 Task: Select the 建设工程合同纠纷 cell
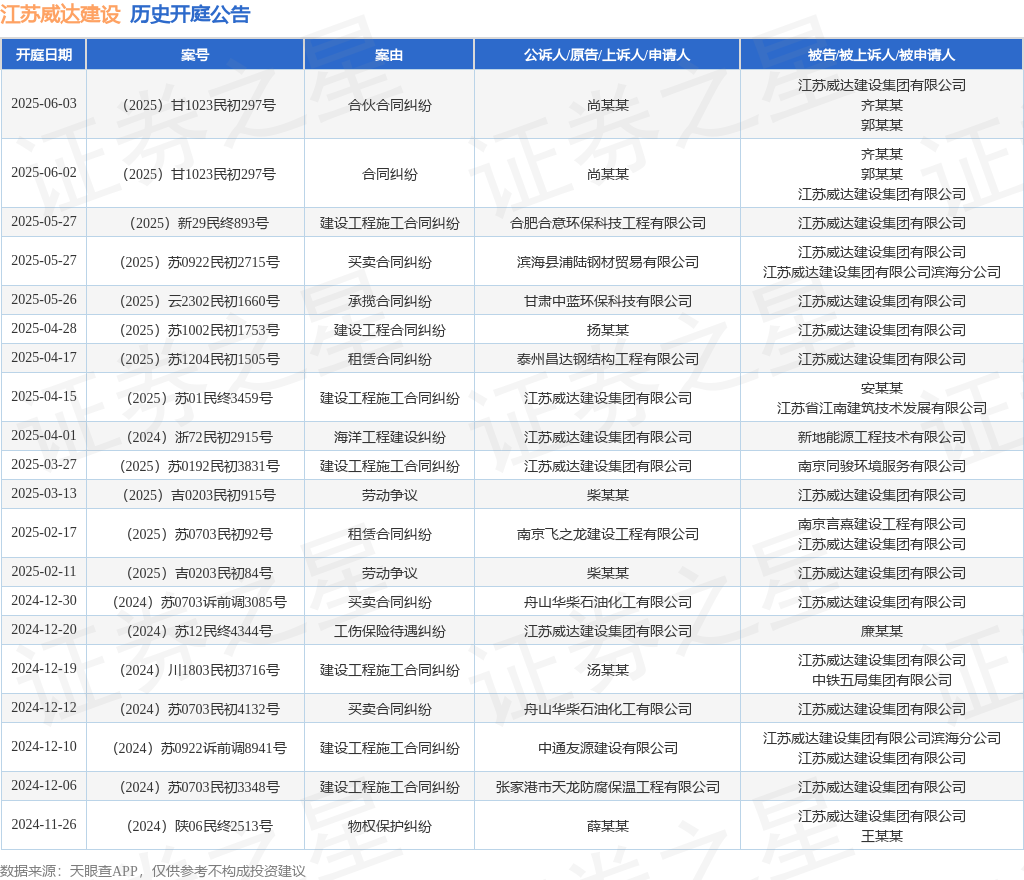(x=389, y=330)
